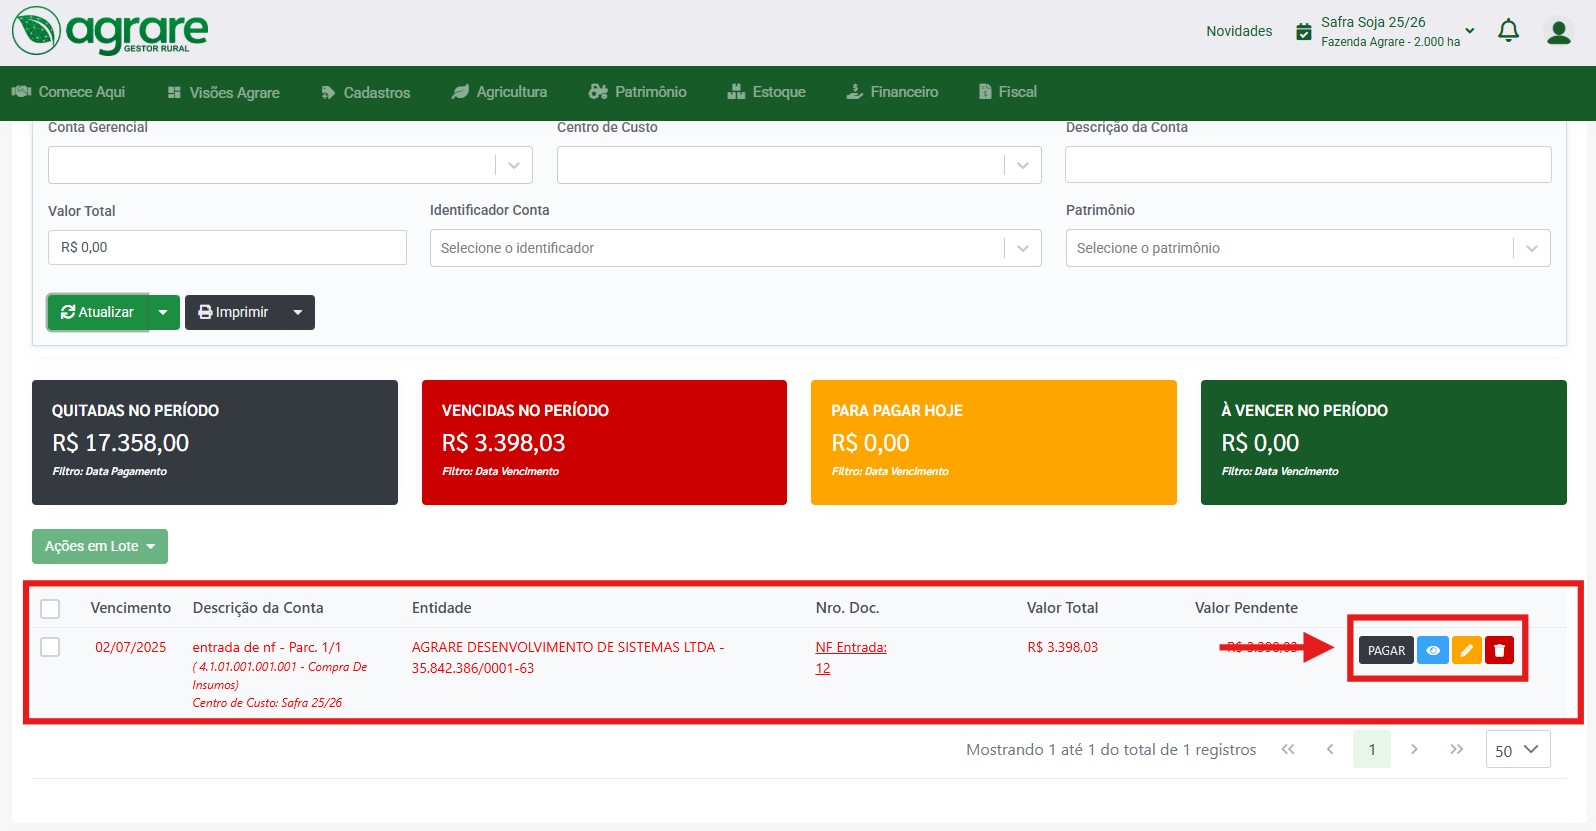Click the Valor Total R$ 0,00 field

click(227, 248)
